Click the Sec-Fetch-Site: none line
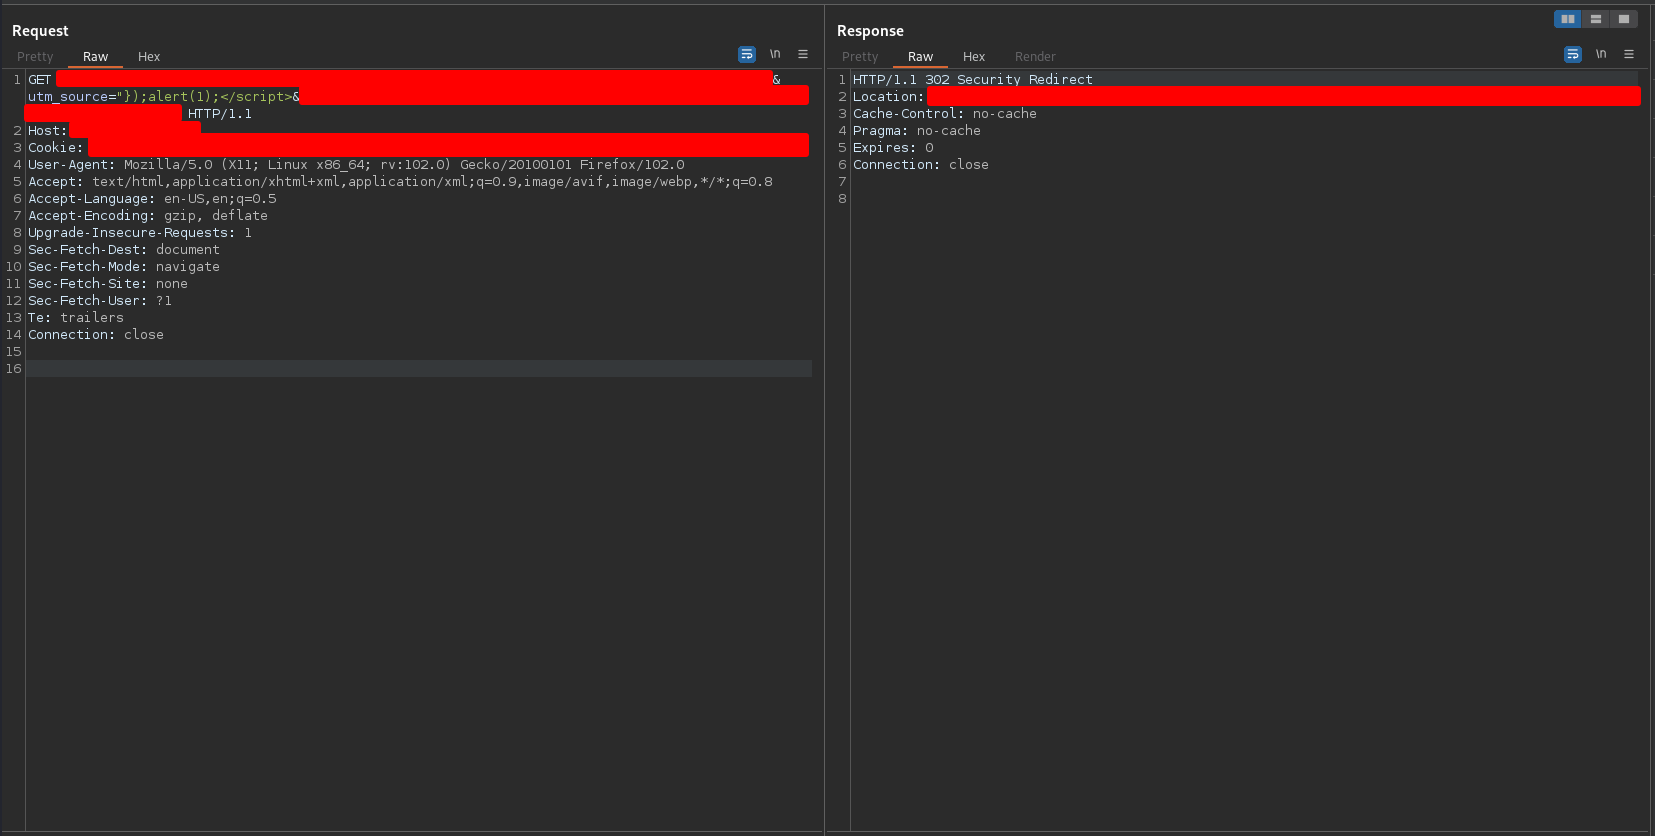 point(108,284)
